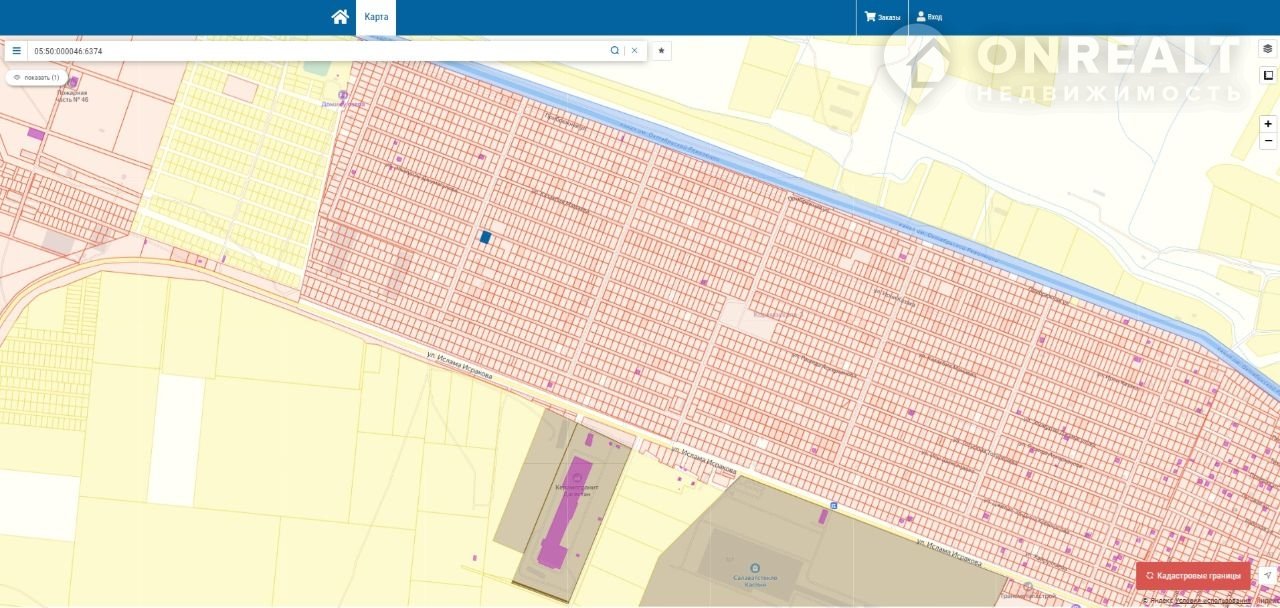Open the Вход login link
Image resolution: width=1280 pixels, height=608 pixels.
[929, 17]
